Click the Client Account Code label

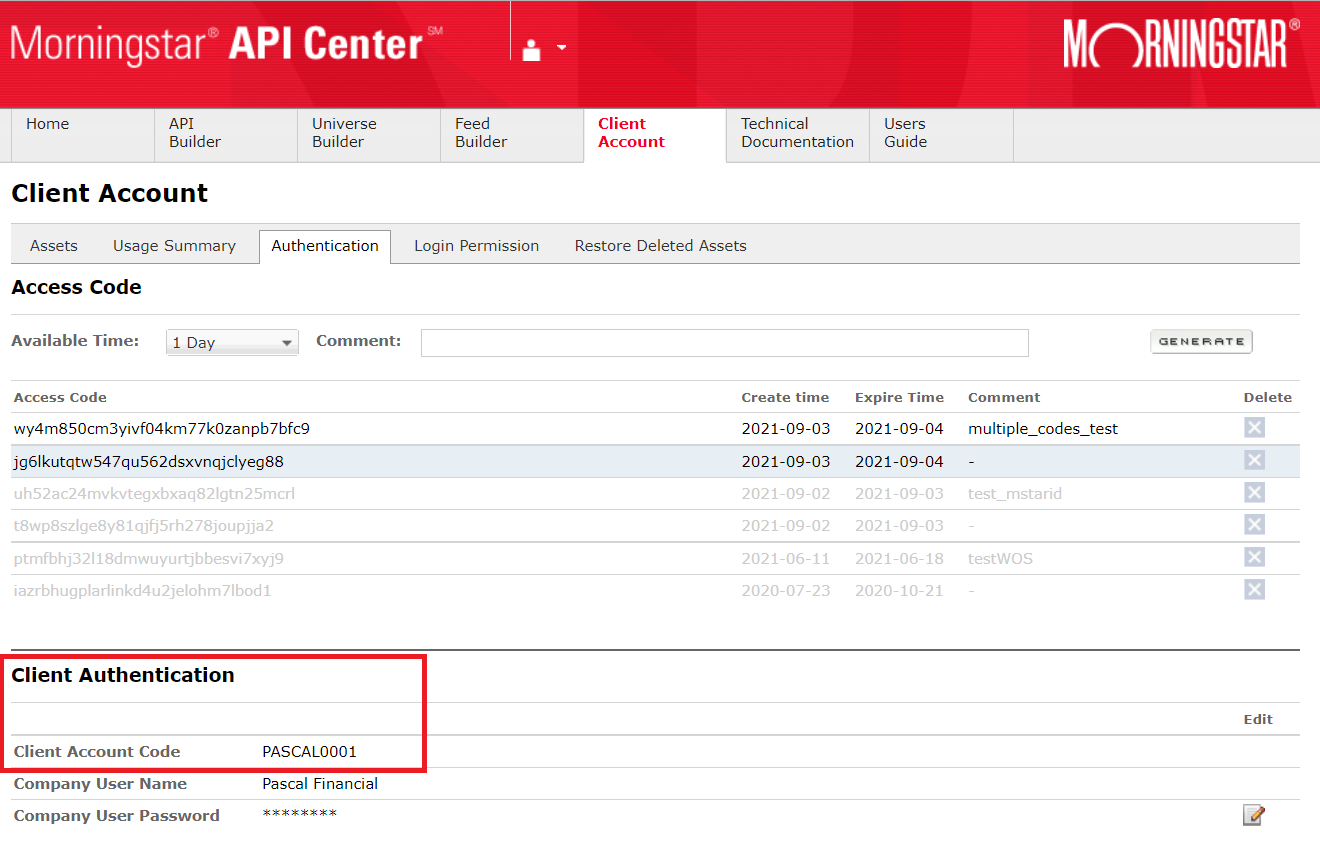[97, 752]
